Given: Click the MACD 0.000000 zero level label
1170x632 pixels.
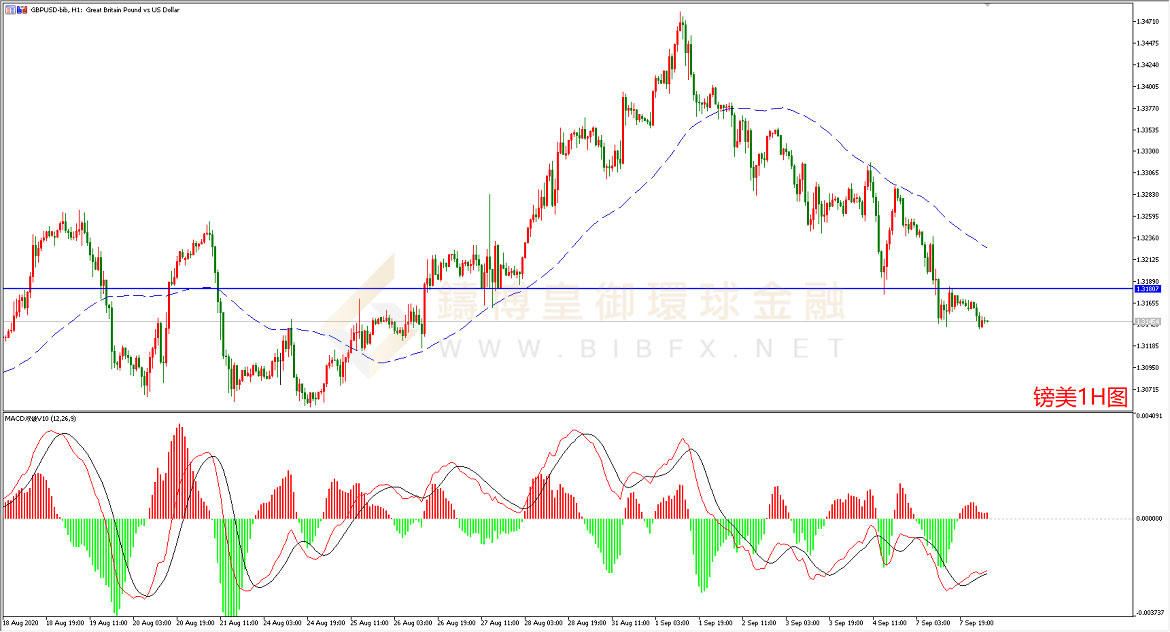Looking at the screenshot, I should coord(1146,518).
